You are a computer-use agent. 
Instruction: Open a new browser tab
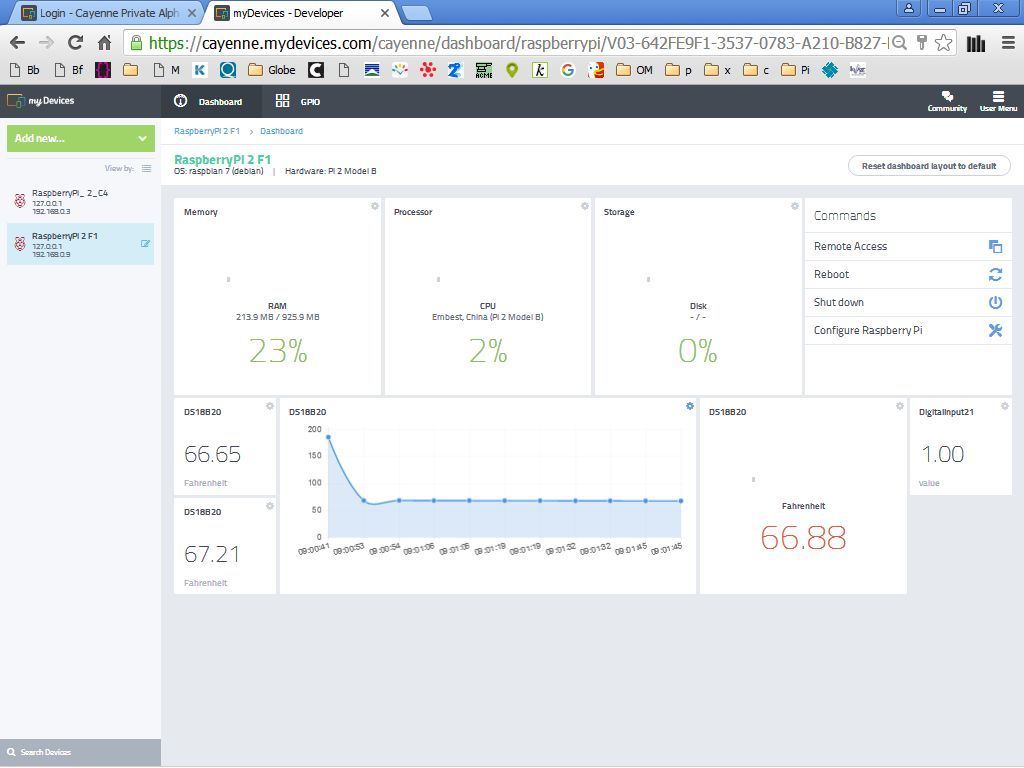point(416,12)
